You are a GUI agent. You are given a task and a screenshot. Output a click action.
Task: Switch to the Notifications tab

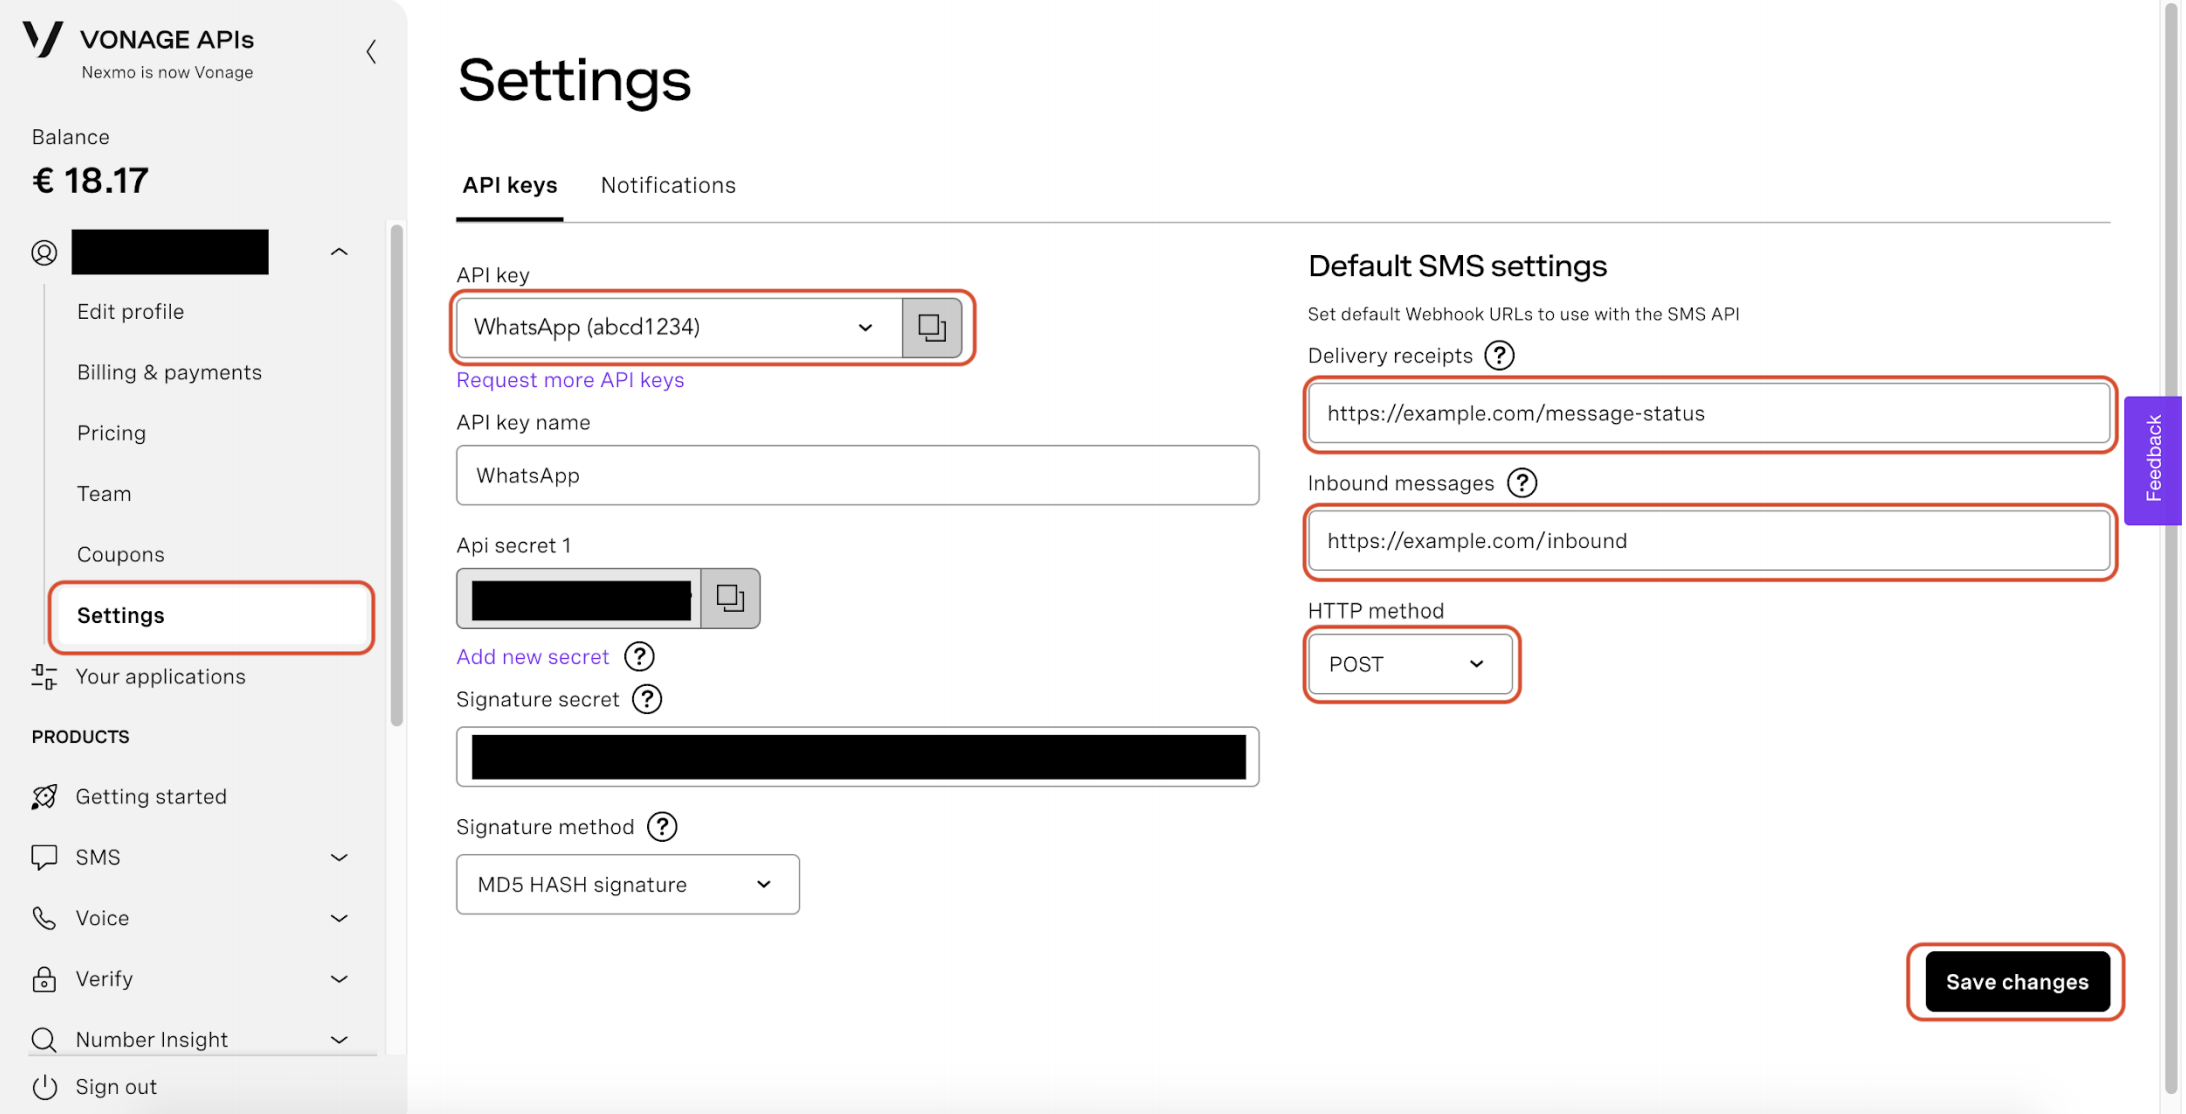pyautogui.click(x=668, y=186)
